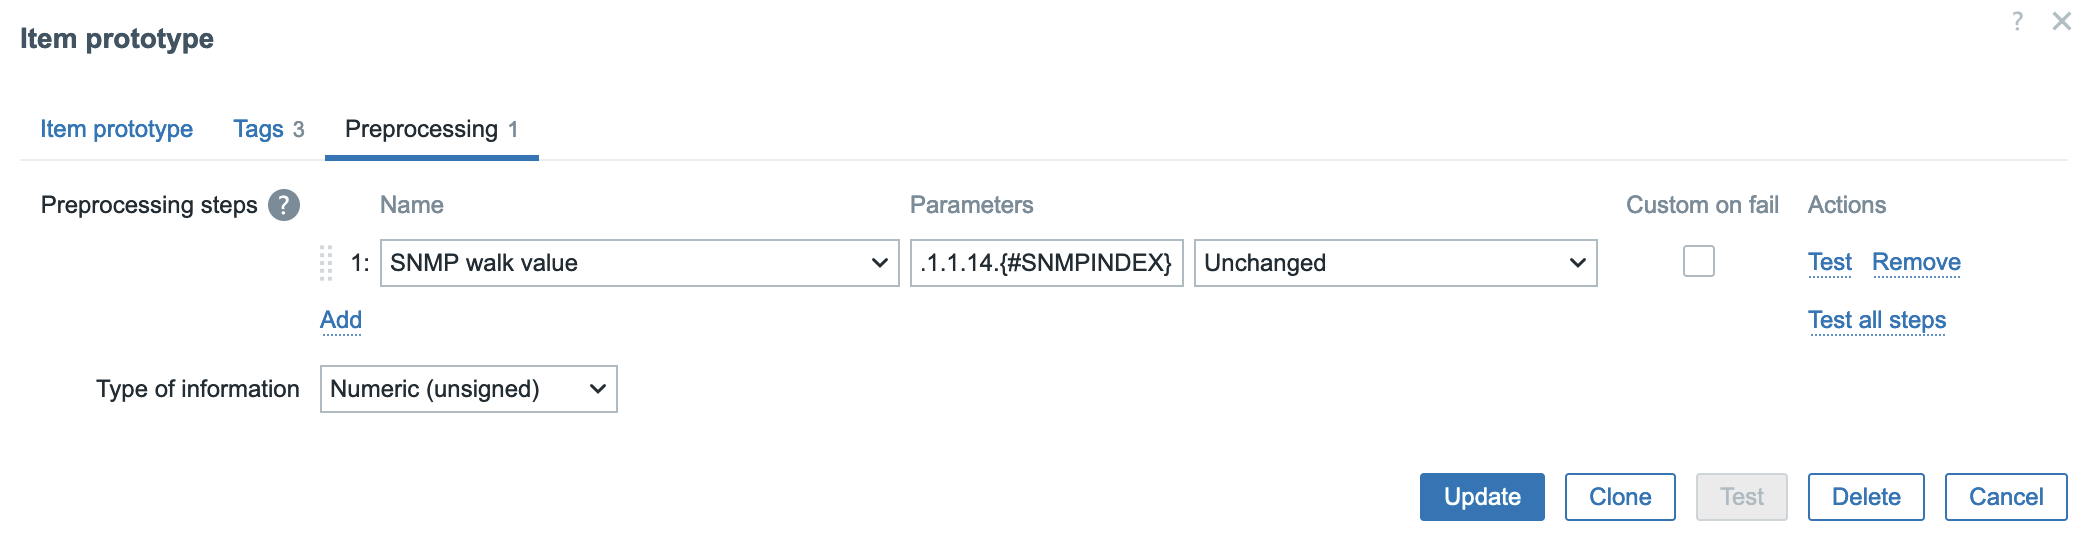Click the Test all steps link

1877,320
